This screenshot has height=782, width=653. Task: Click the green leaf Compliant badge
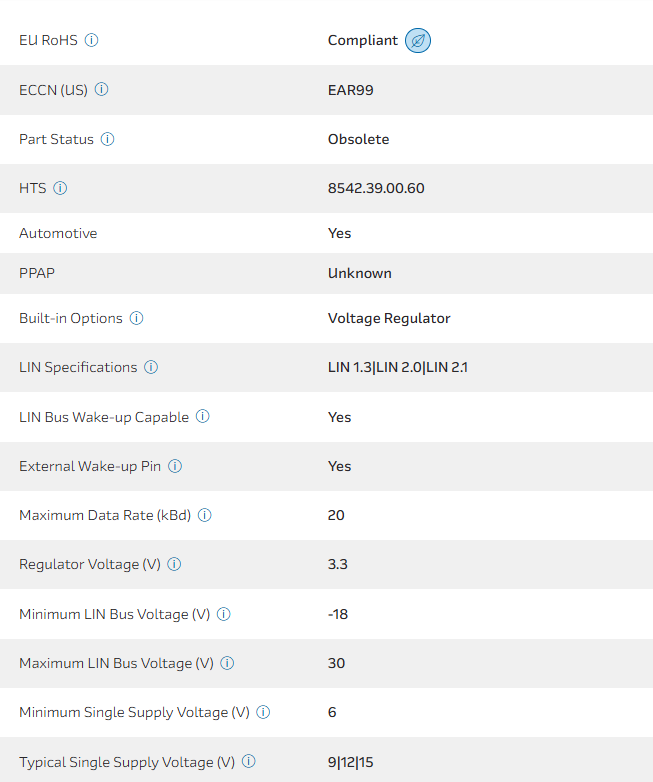coord(418,41)
